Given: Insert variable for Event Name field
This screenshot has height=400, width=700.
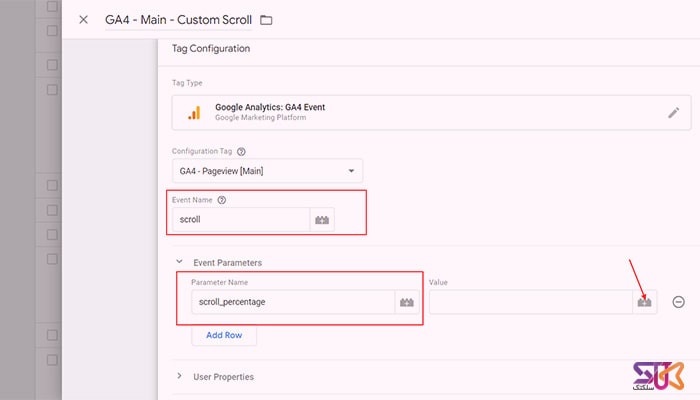Looking at the screenshot, I should tap(322, 220).
